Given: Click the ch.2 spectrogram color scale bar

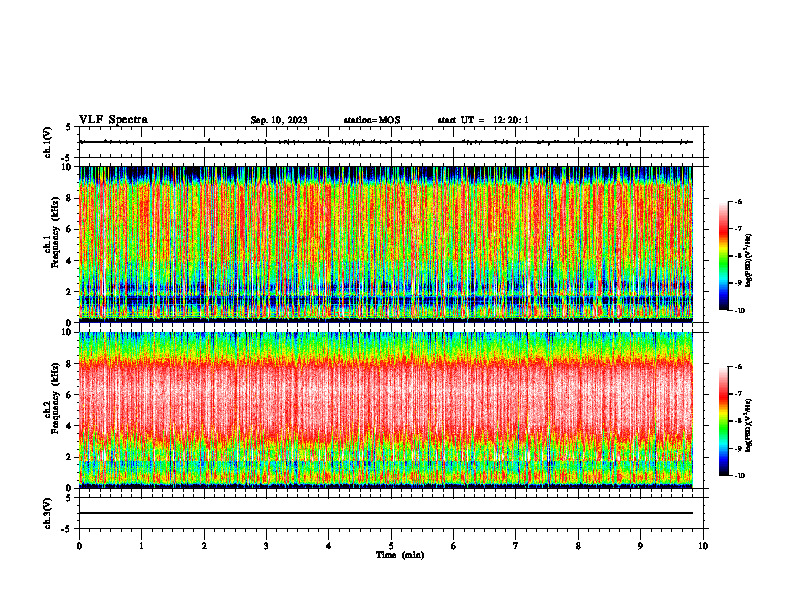Looking at the screenshot, I should [723, 421].
